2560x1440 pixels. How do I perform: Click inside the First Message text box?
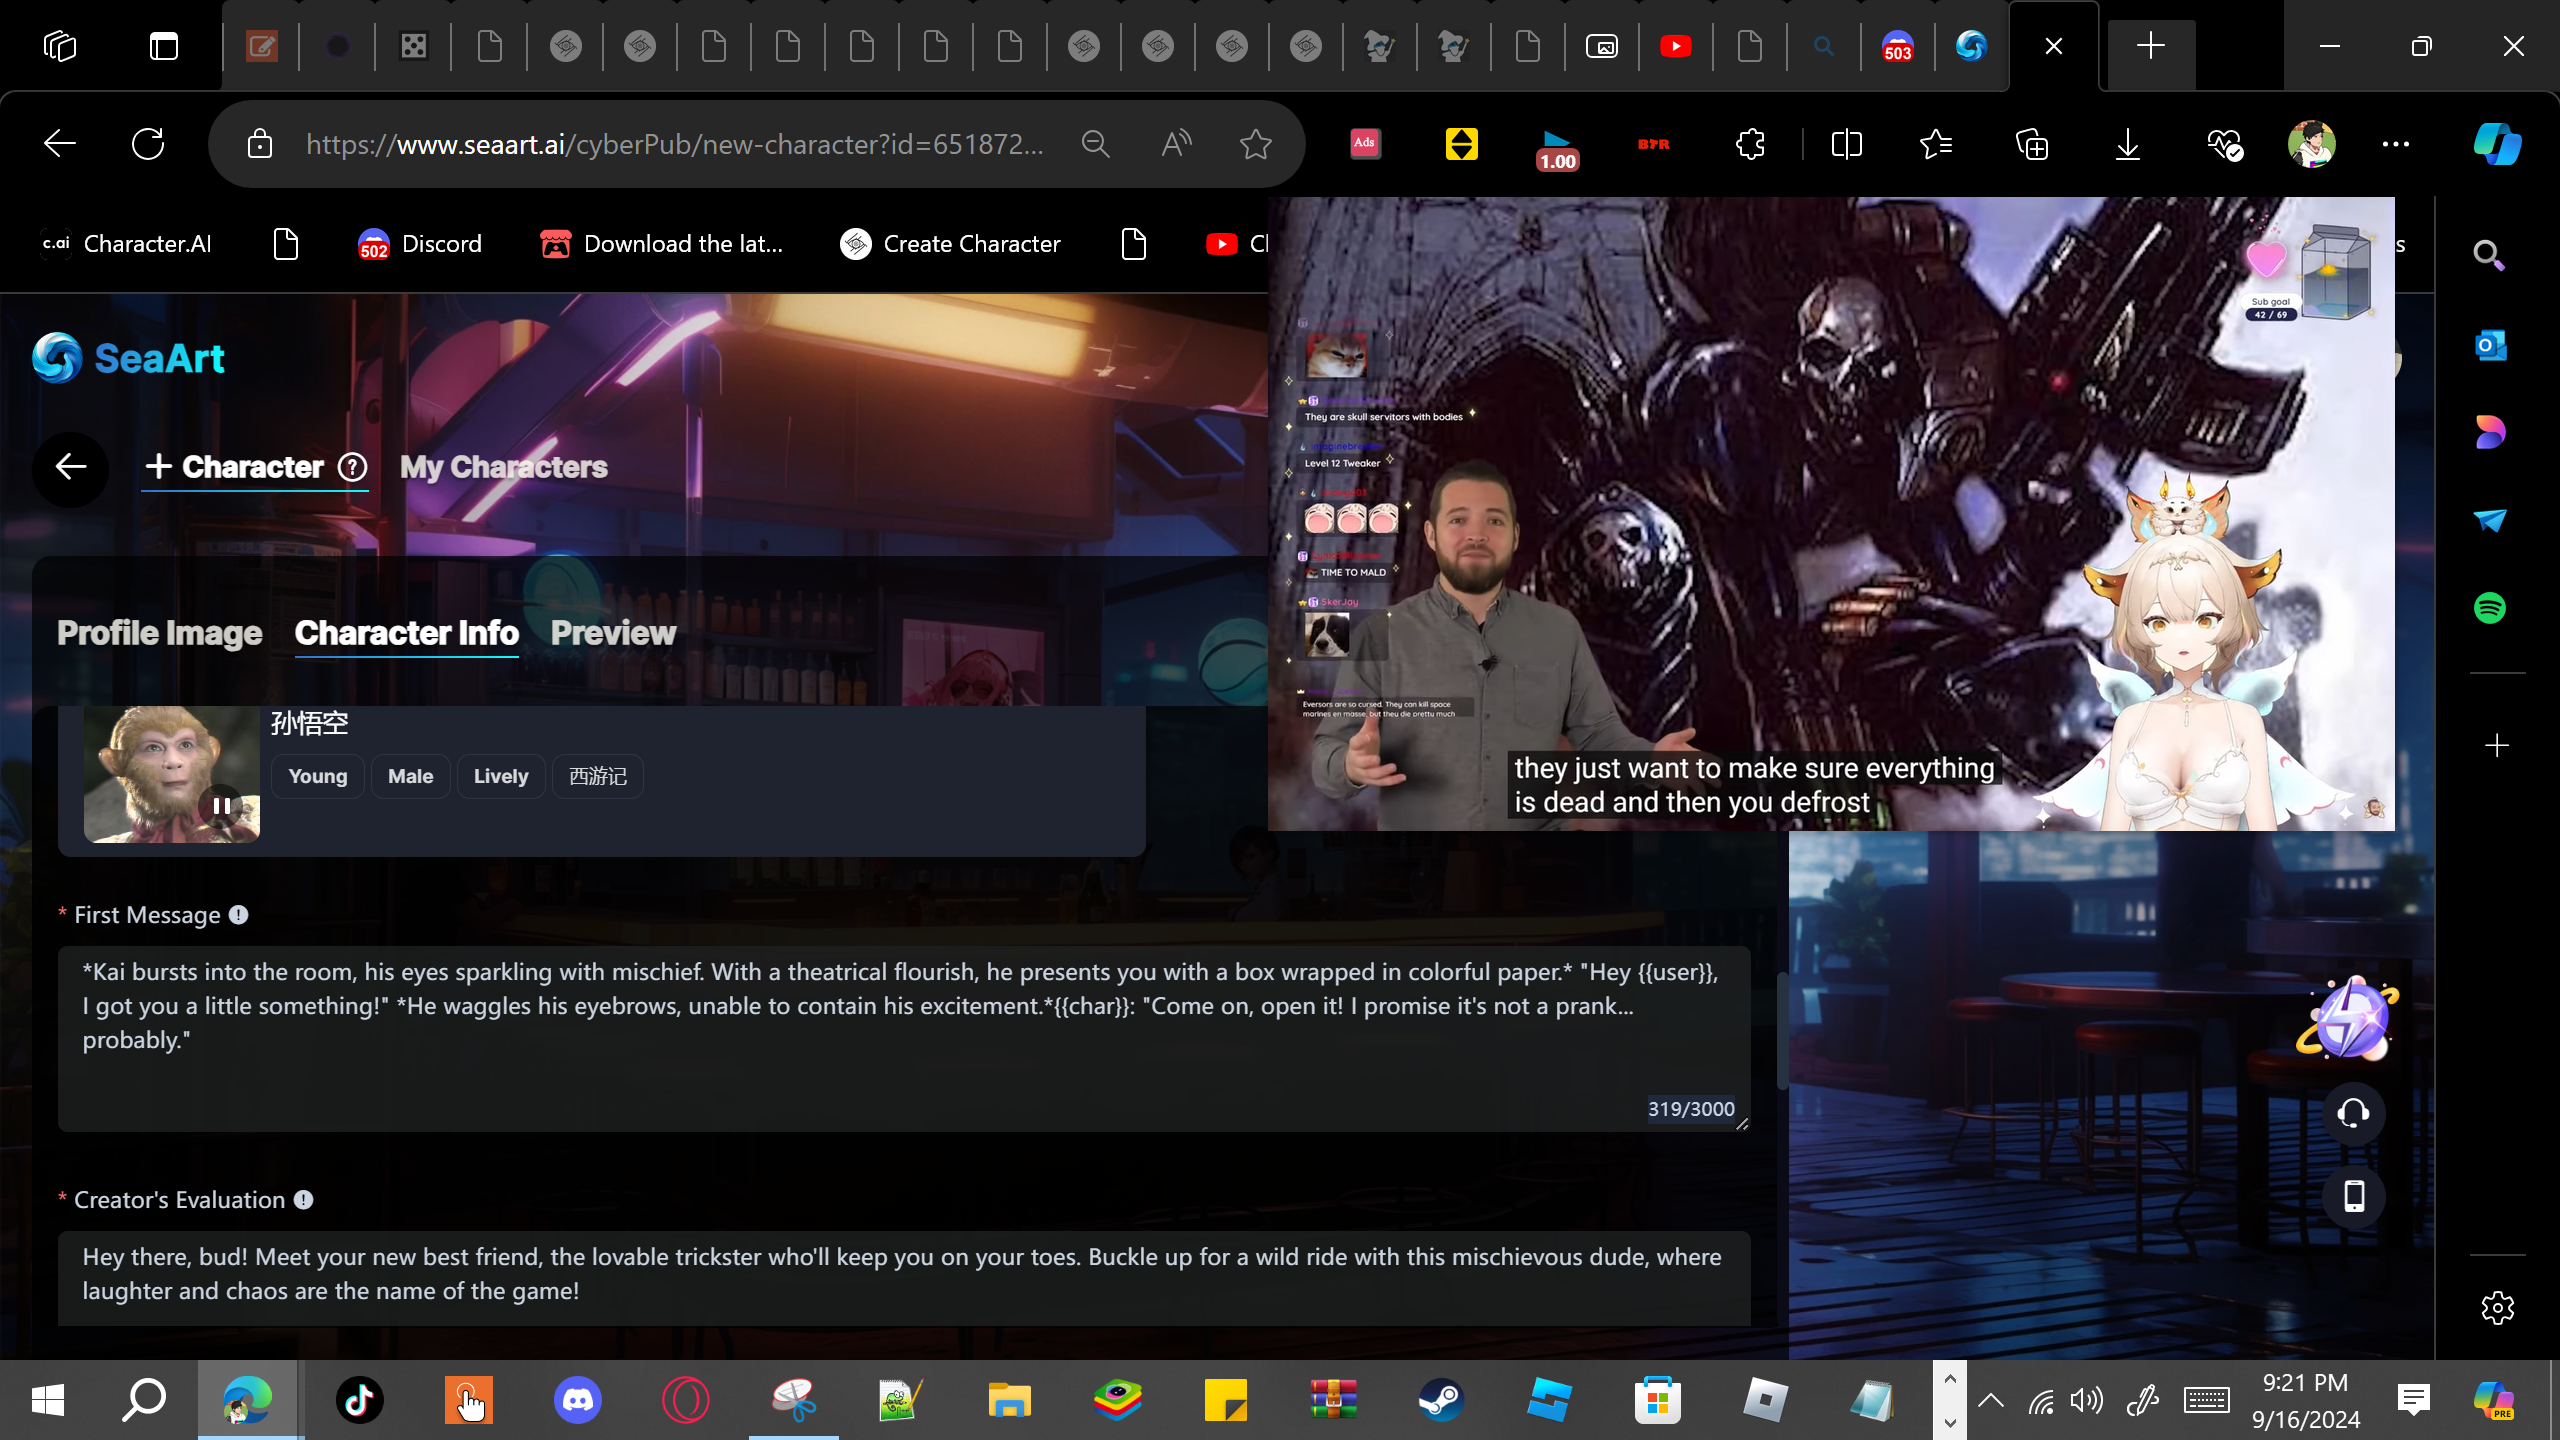click(904, 1039)
